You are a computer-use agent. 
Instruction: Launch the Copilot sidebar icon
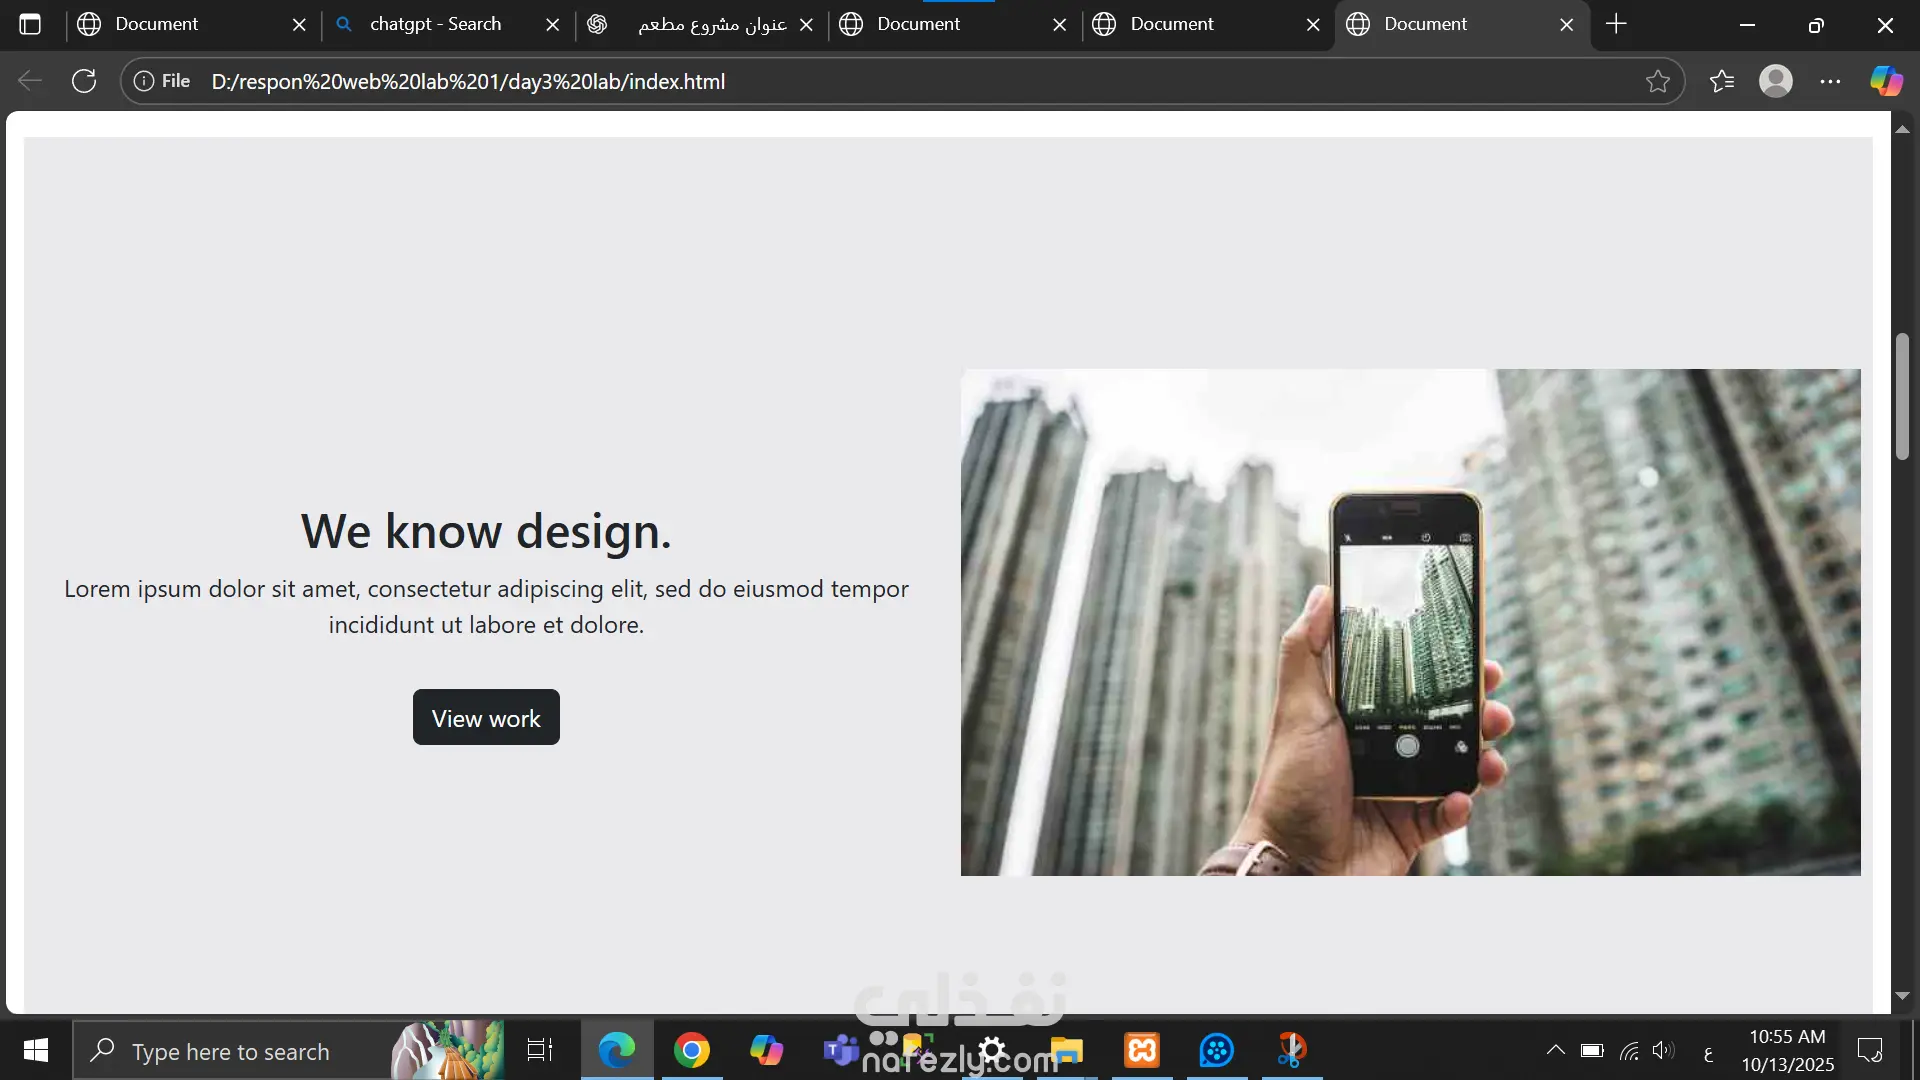pyautogui.click(x=1886, y=81)
